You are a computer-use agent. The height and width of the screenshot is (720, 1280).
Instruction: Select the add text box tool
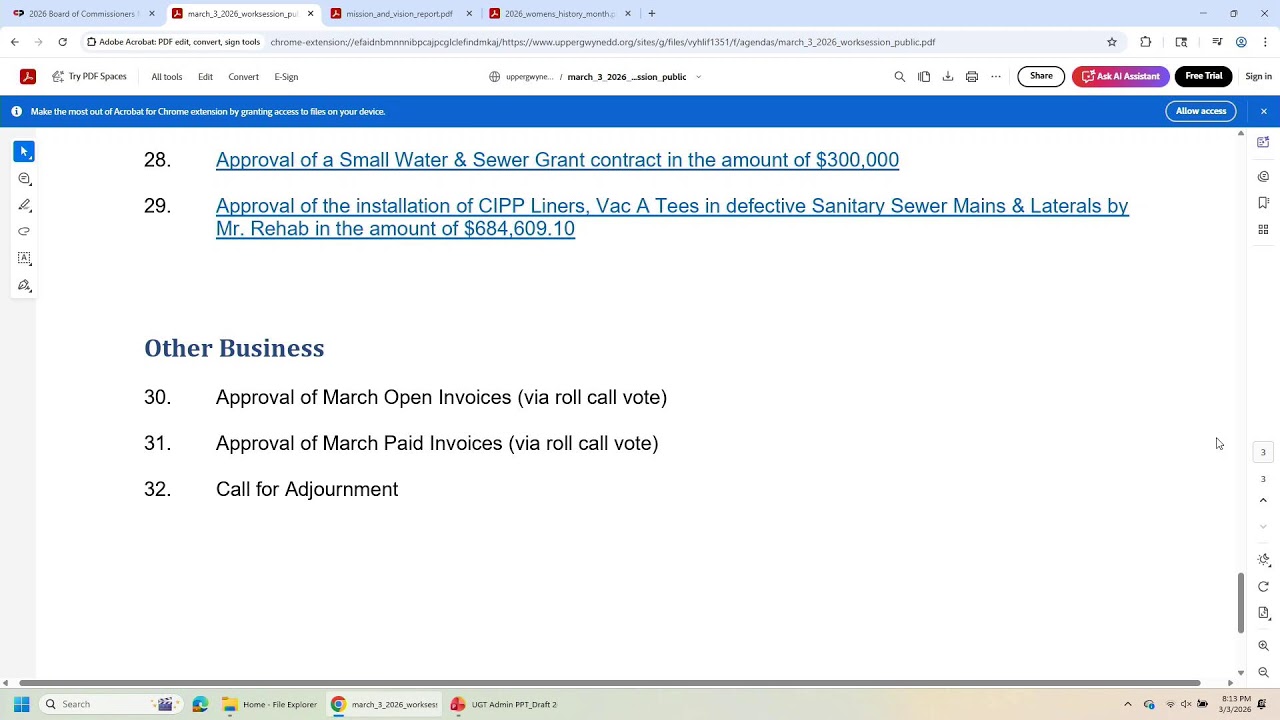pyautogui.click(x=24, y=258)
